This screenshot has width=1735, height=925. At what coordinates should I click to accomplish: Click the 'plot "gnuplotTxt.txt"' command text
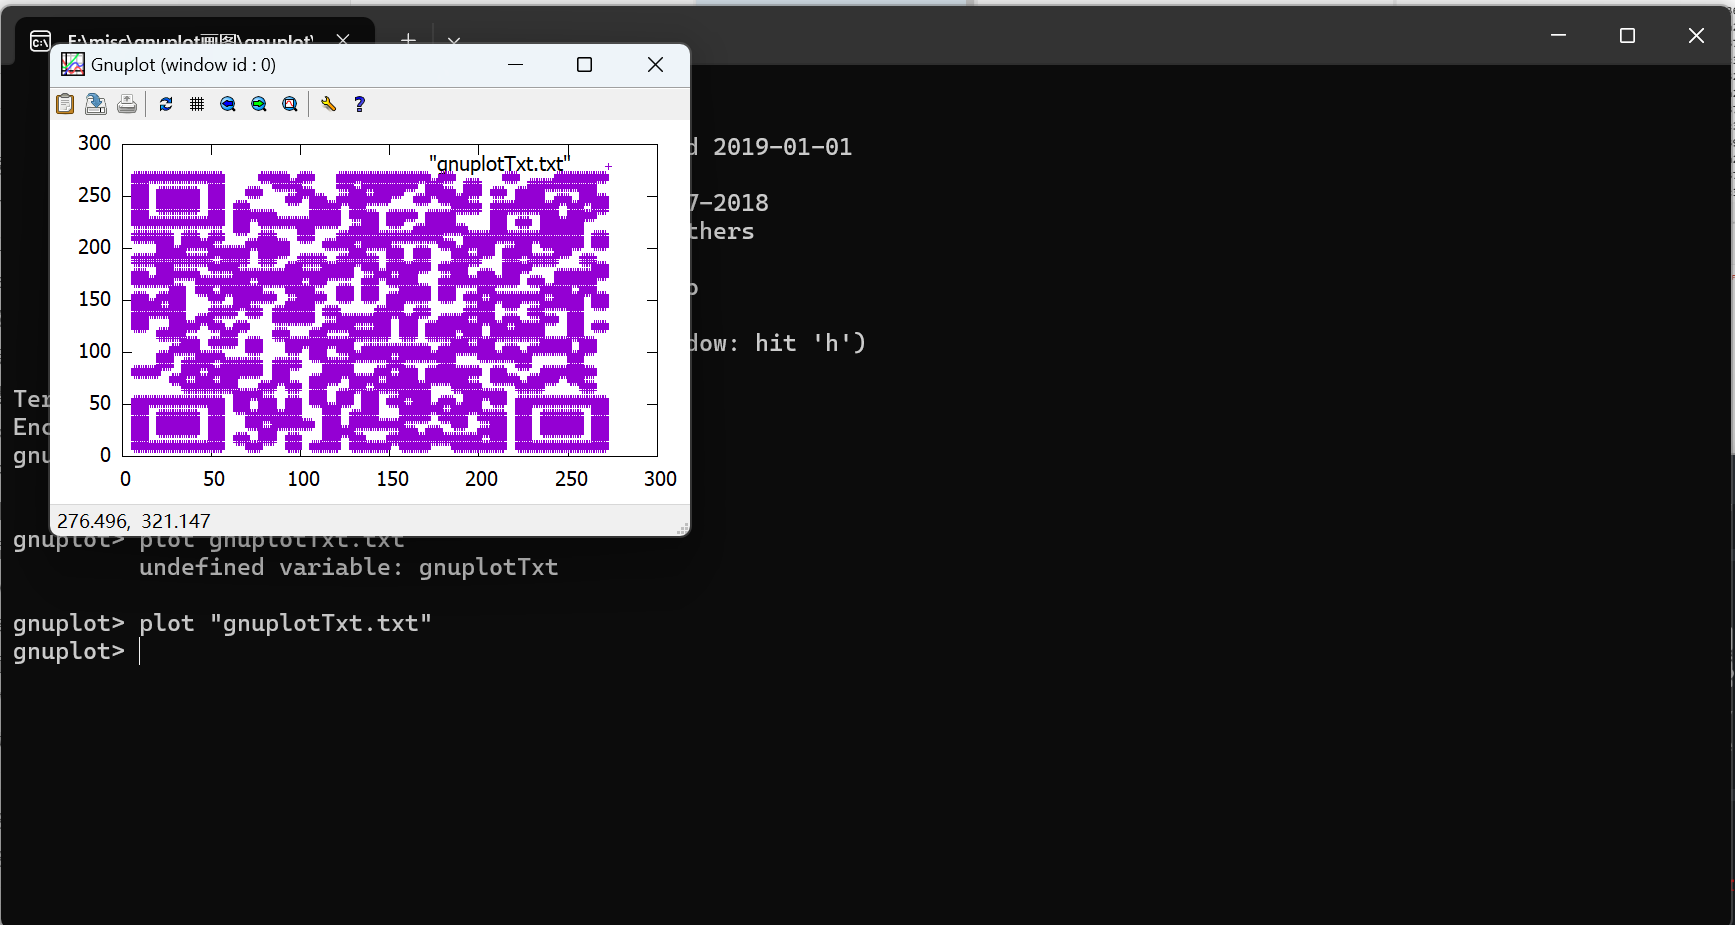coord(285,623)
